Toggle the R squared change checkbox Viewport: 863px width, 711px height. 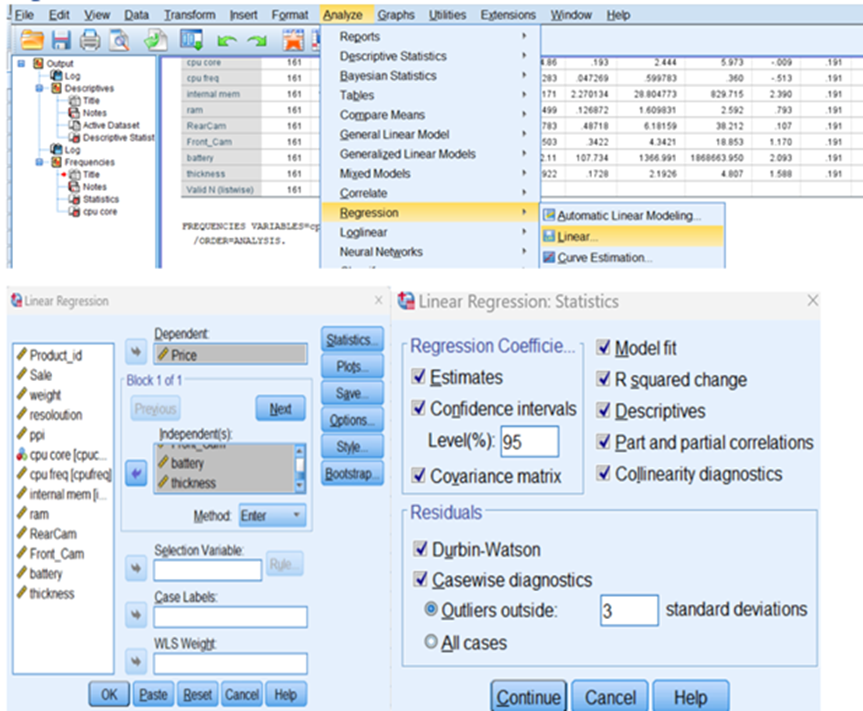pos(604,379)
